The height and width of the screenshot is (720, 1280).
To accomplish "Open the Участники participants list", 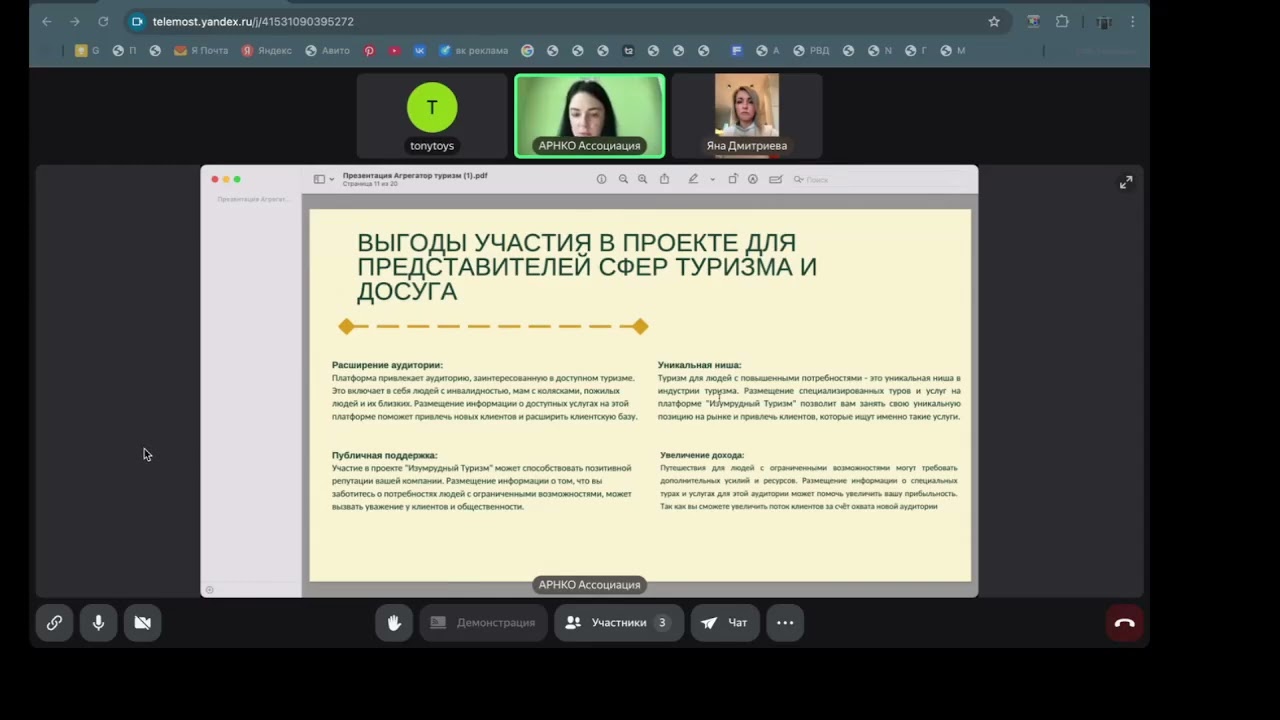I will pos(618,622).
